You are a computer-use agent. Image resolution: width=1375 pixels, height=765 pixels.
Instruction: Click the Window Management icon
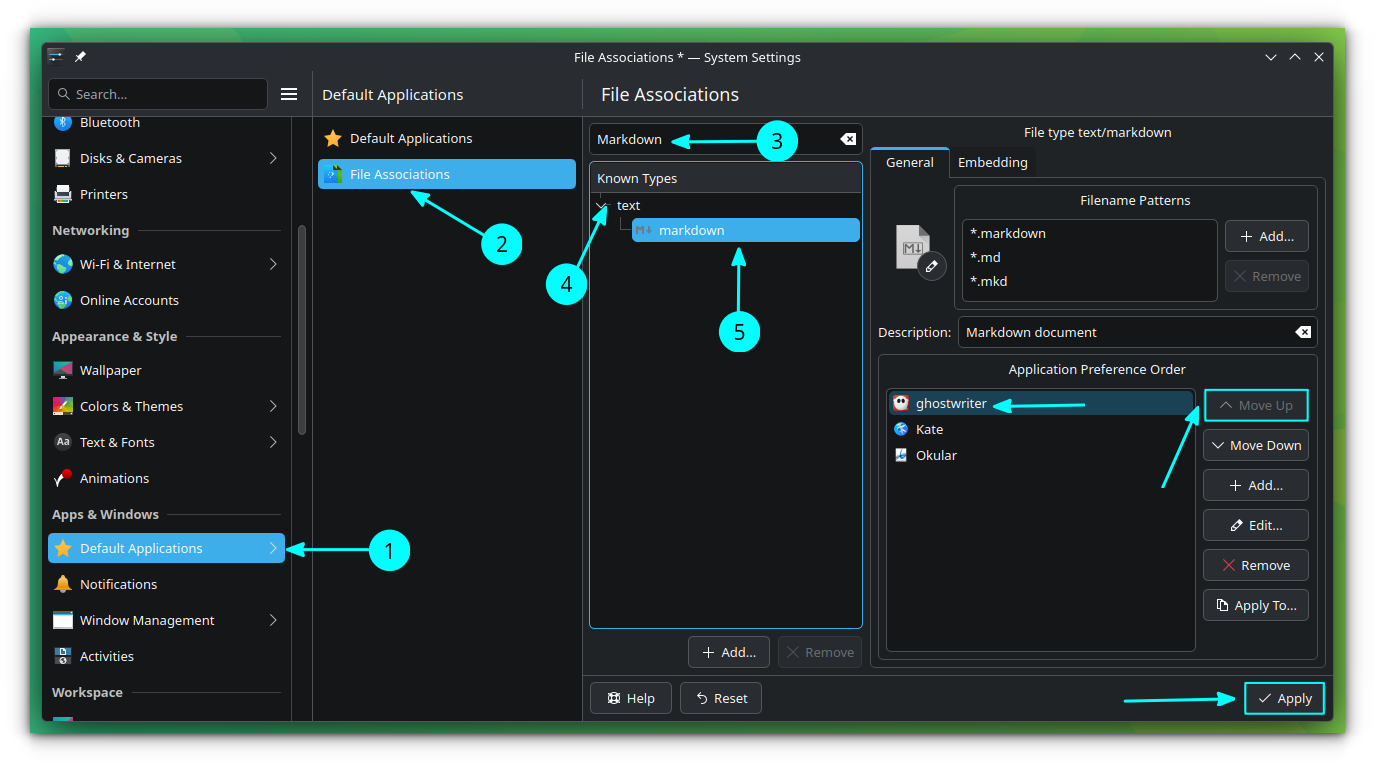(x=63, y=620)
